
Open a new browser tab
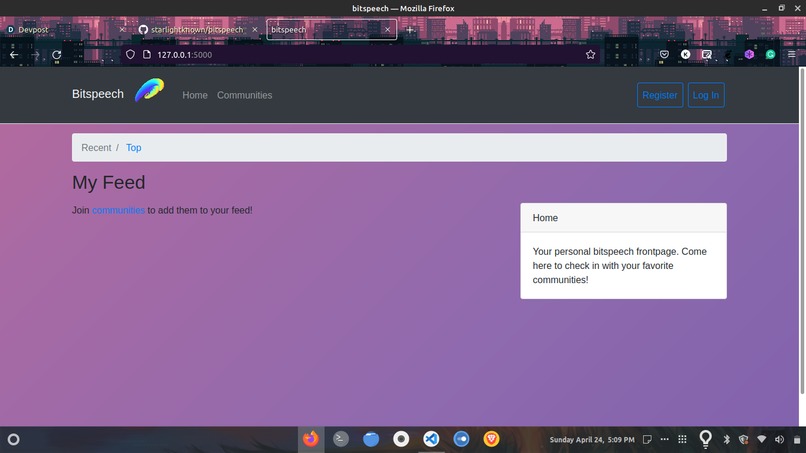tap(410, 30)
